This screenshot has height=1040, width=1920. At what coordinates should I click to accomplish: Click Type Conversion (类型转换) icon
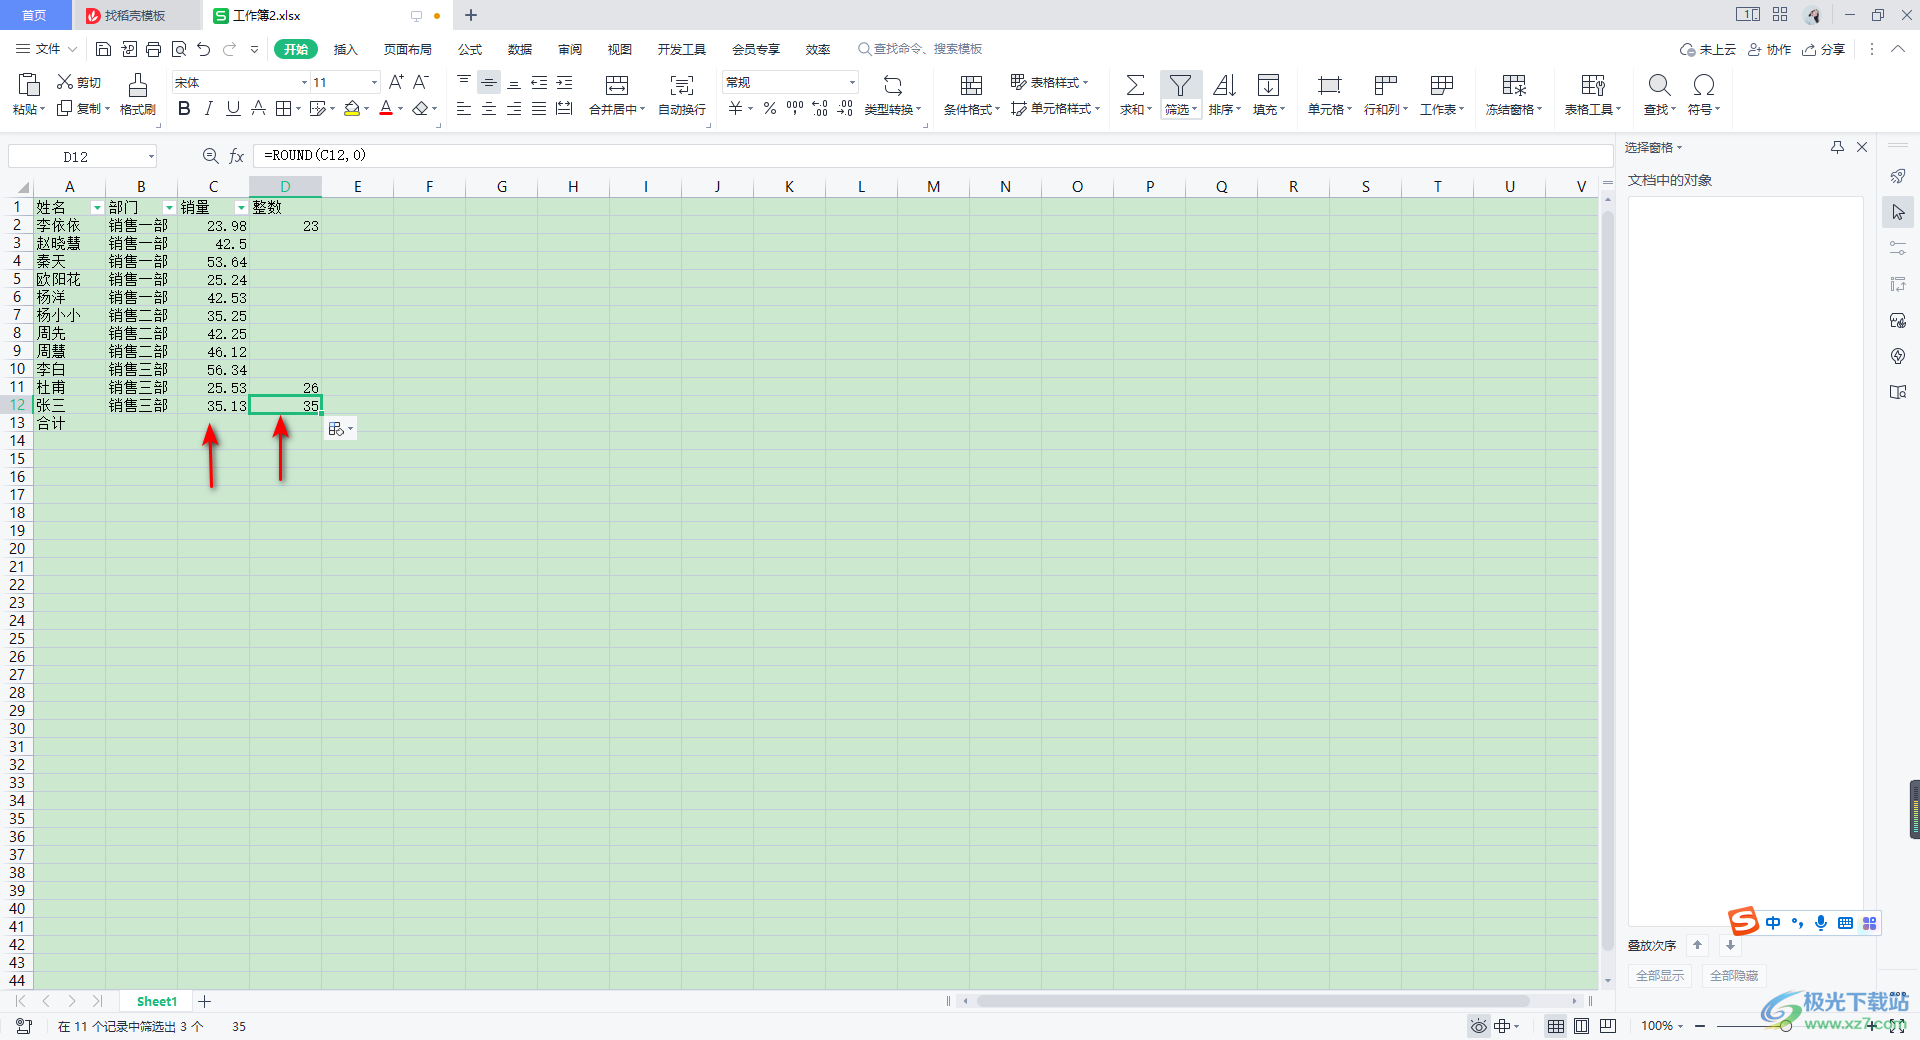(893, 85)
